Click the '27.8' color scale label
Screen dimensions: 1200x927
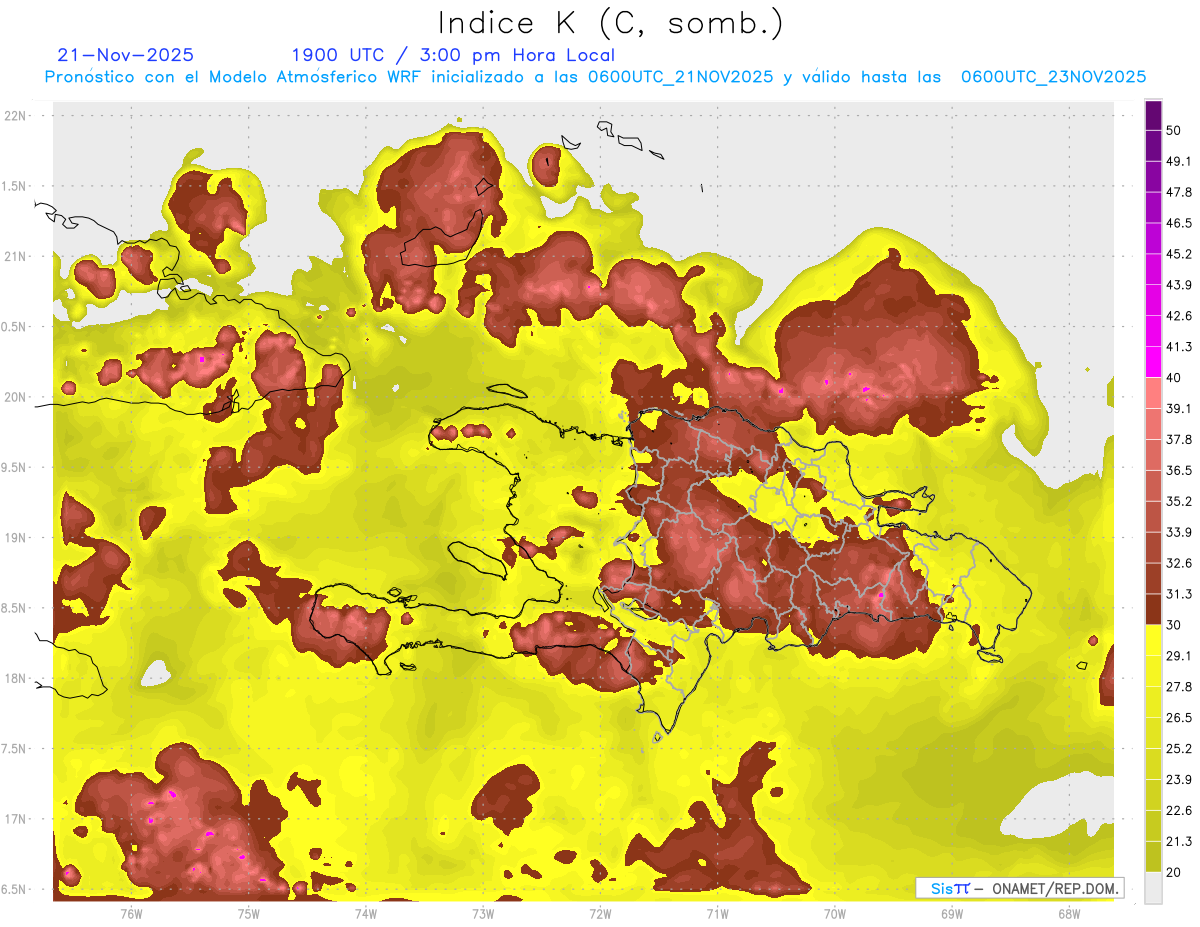(1180, 686)
